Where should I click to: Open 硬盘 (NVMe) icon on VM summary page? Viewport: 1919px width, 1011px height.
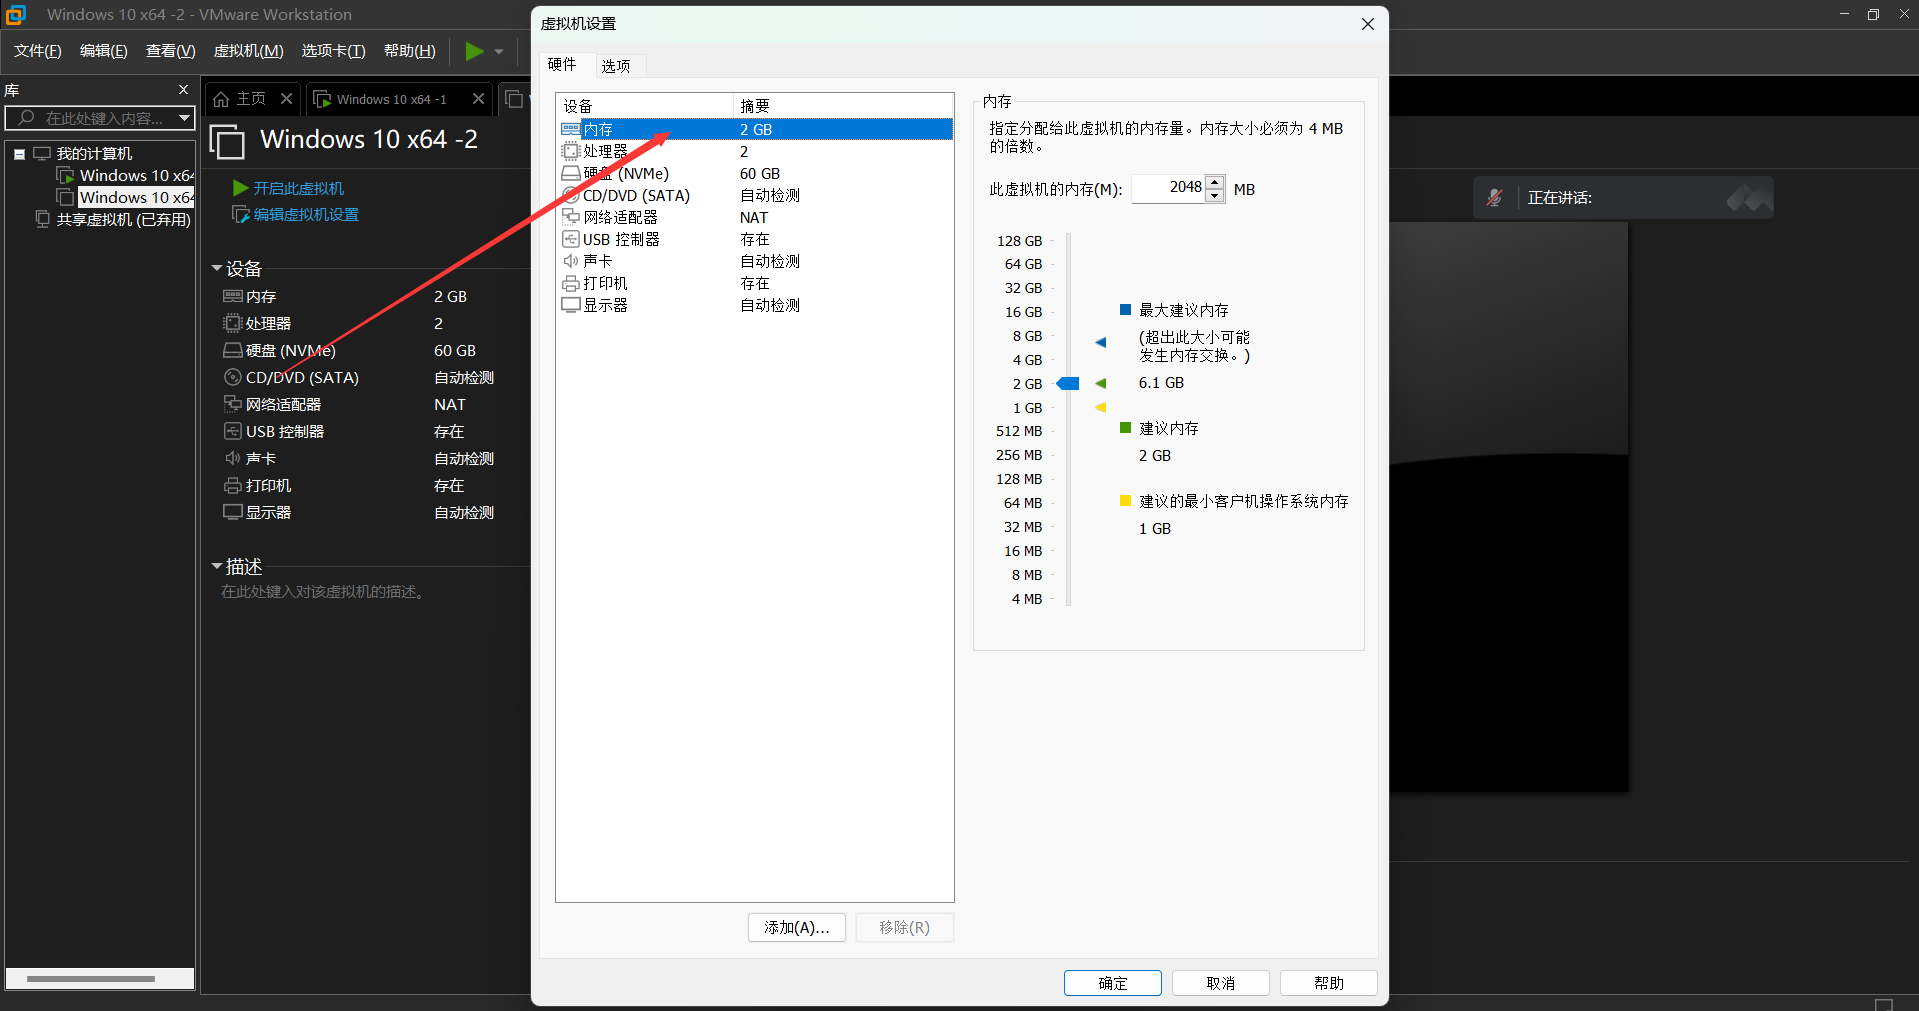pos(232,350)
